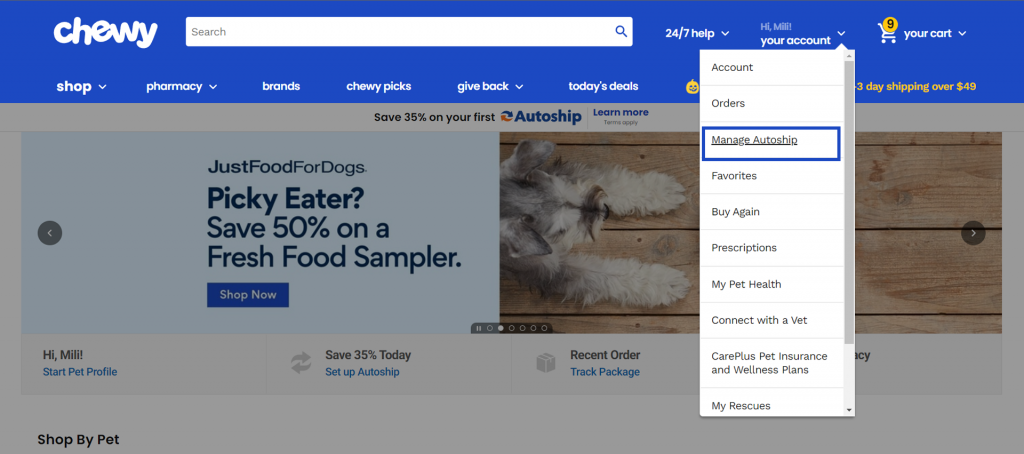Click the Autoship logo in promo banner

tap(541, 117)
